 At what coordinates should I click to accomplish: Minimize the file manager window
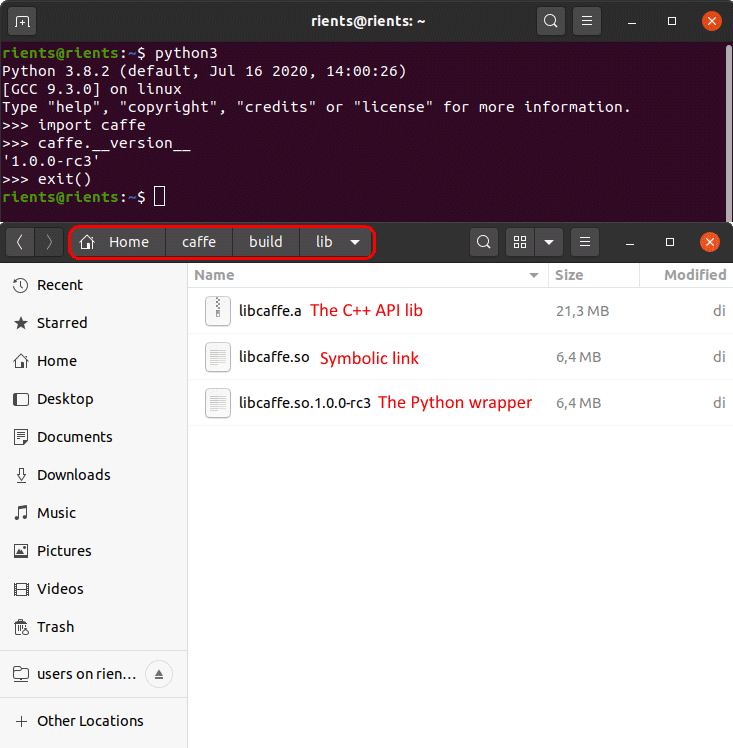click(x=630, y=243)
